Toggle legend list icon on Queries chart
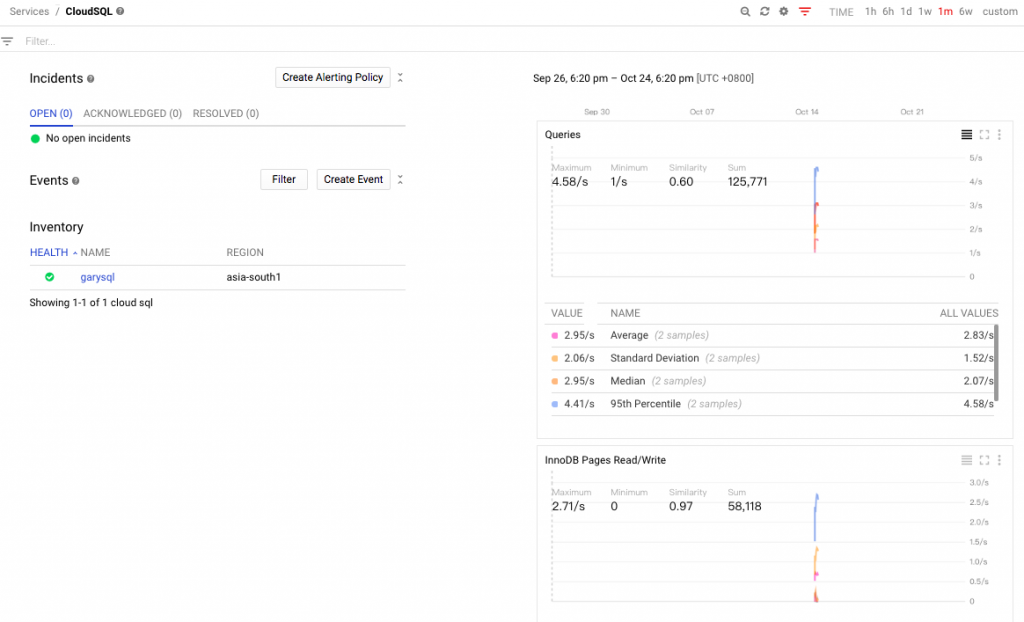 (967, 135)
